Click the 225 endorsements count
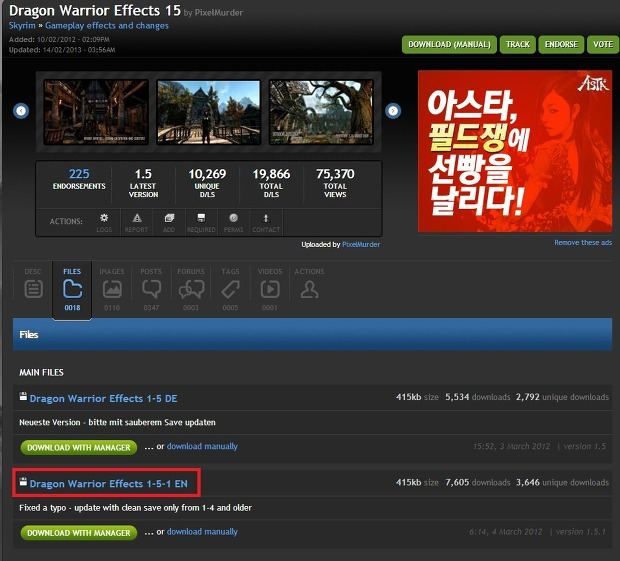Image resolution: width=620 pixels, height=561 pixels. 79,174
